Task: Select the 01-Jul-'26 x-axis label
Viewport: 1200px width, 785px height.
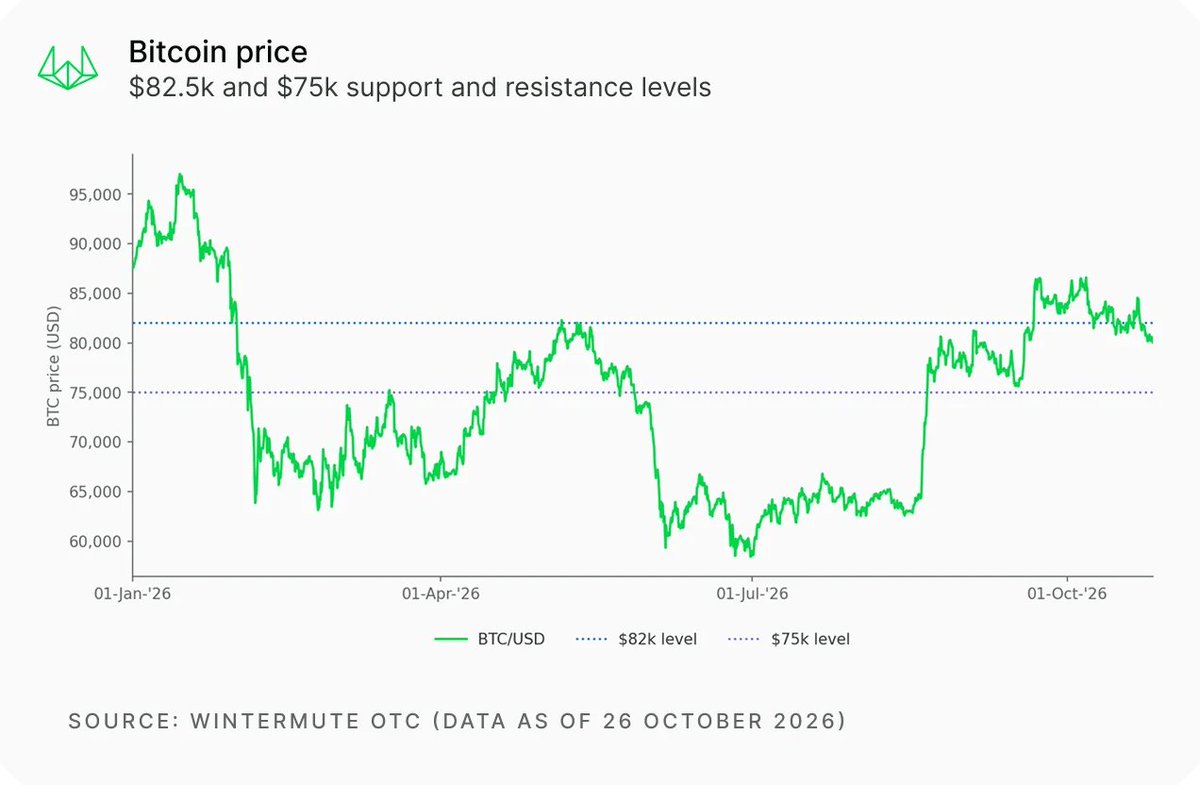Action: click(749, 594)
